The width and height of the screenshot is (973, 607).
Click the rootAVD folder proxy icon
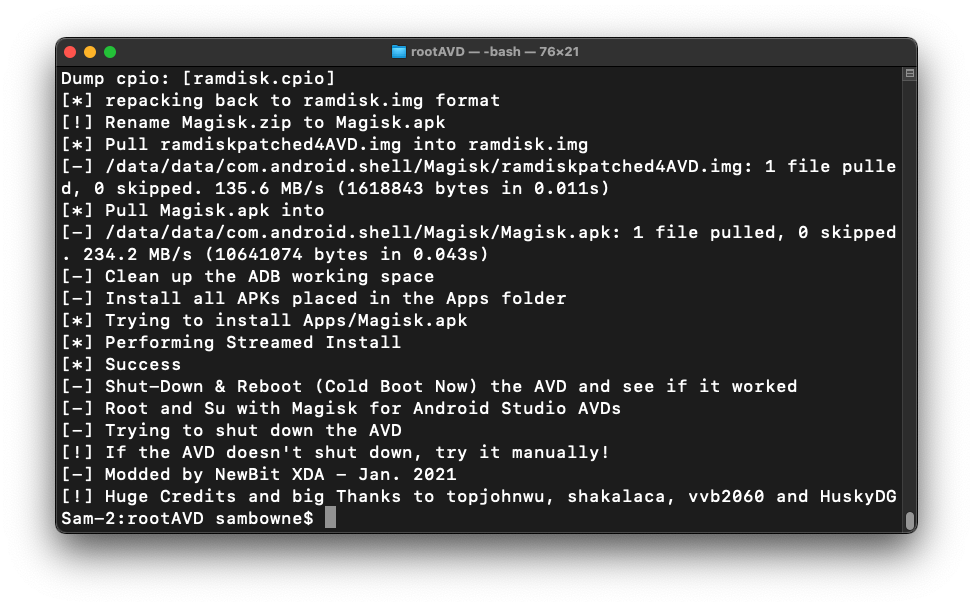398,52
